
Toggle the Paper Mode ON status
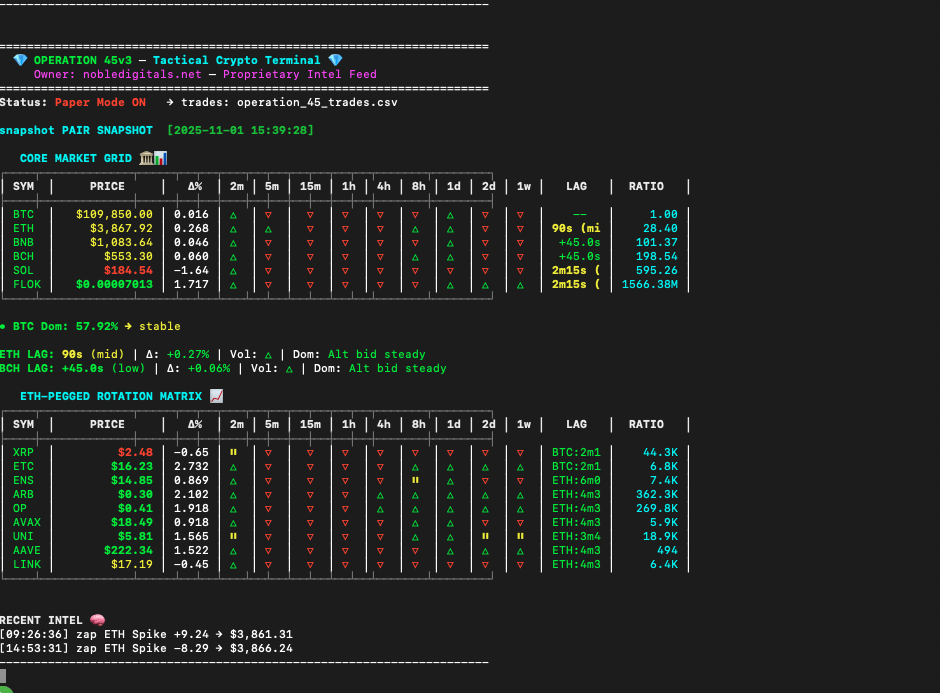100,102
